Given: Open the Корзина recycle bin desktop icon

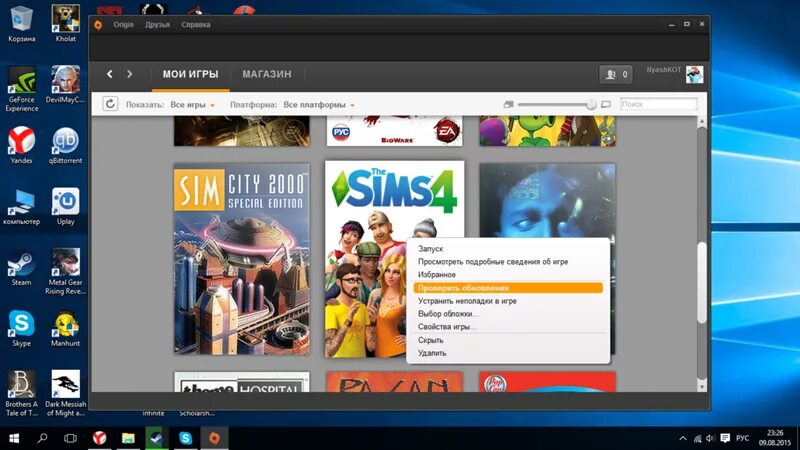Looking at the screenshot, I should coord(21,23).
